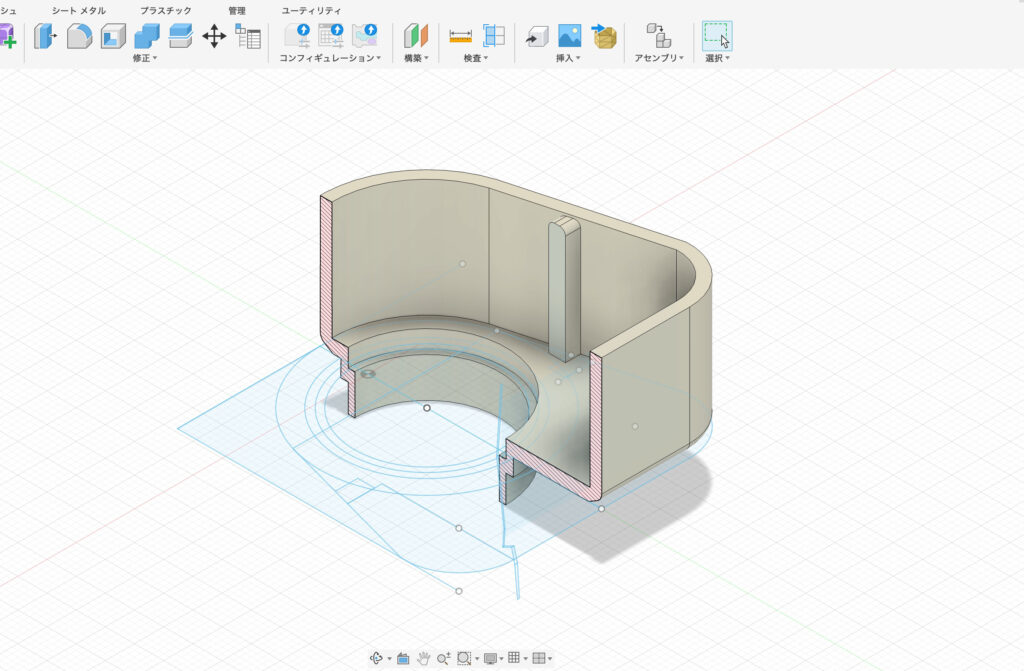Expand the 修正 dropdown menu
Viewport: 1024px width, 671px height.
pos(146,59)
